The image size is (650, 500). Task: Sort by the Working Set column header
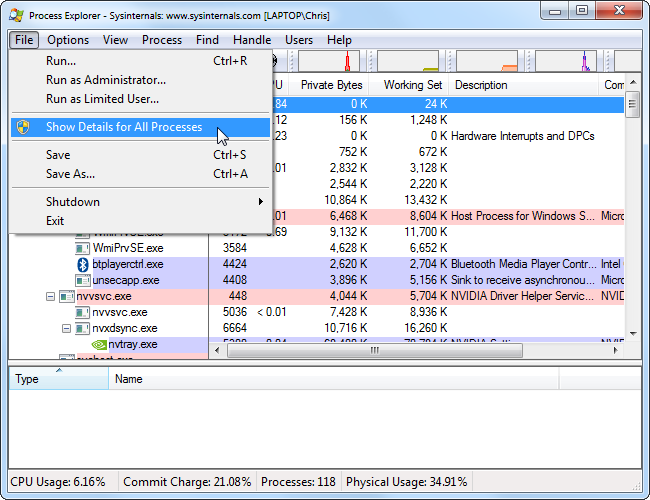pos(414,85)
